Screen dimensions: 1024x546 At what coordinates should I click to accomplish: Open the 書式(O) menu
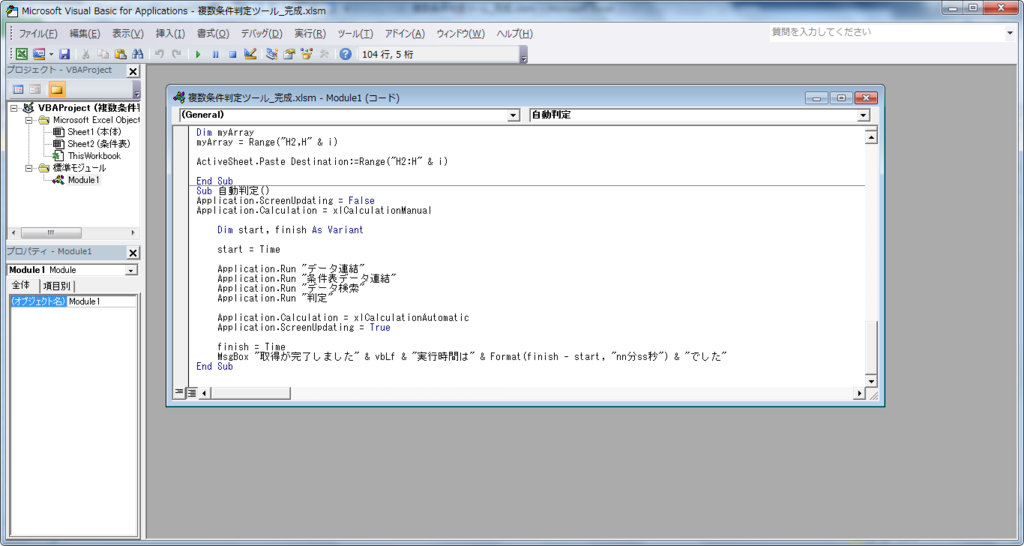pos(213,34)
